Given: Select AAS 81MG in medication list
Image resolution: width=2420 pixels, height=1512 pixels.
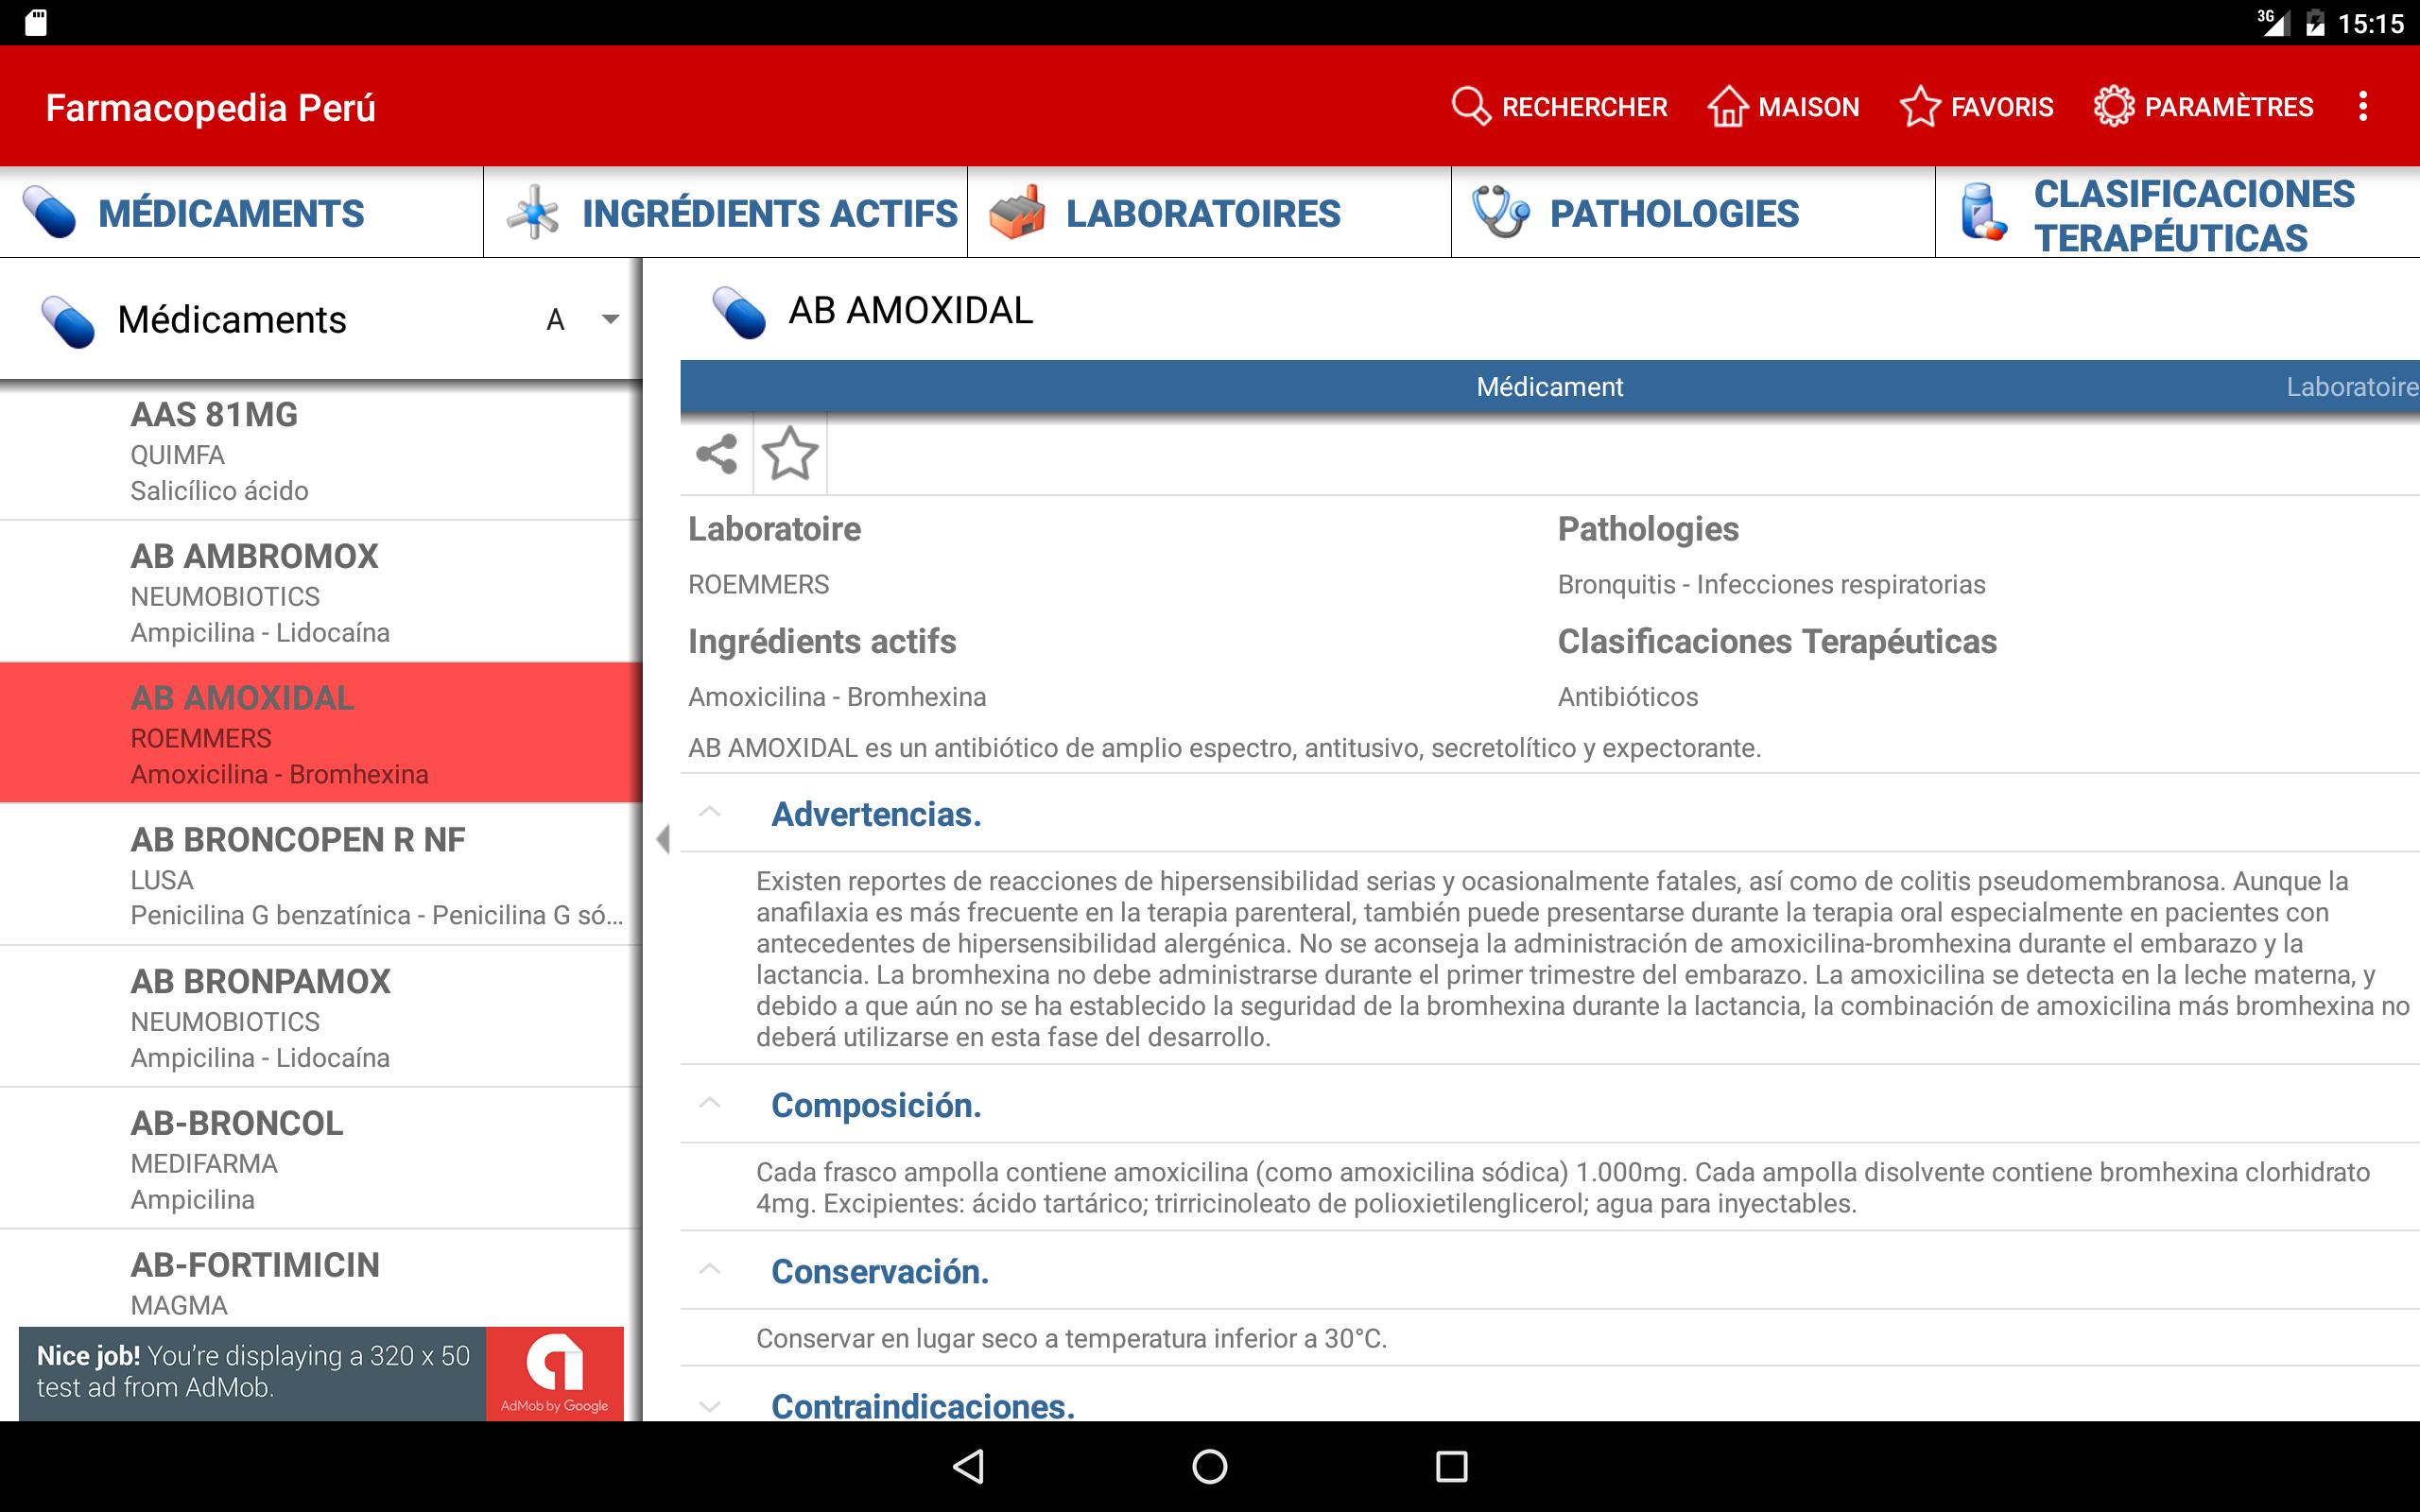Looking at the screenshot, I should tap(320, 450).
